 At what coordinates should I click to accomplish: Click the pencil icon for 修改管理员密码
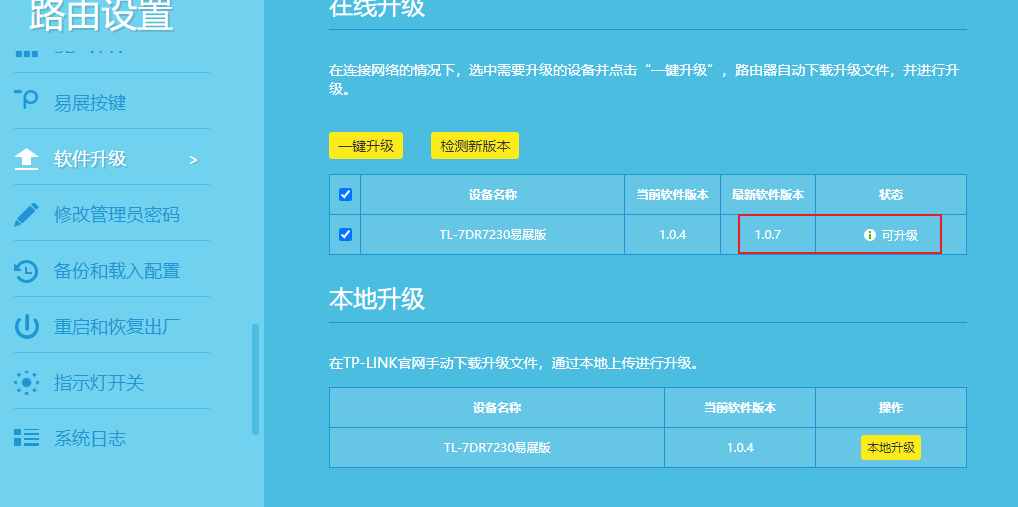pos(26,214)
